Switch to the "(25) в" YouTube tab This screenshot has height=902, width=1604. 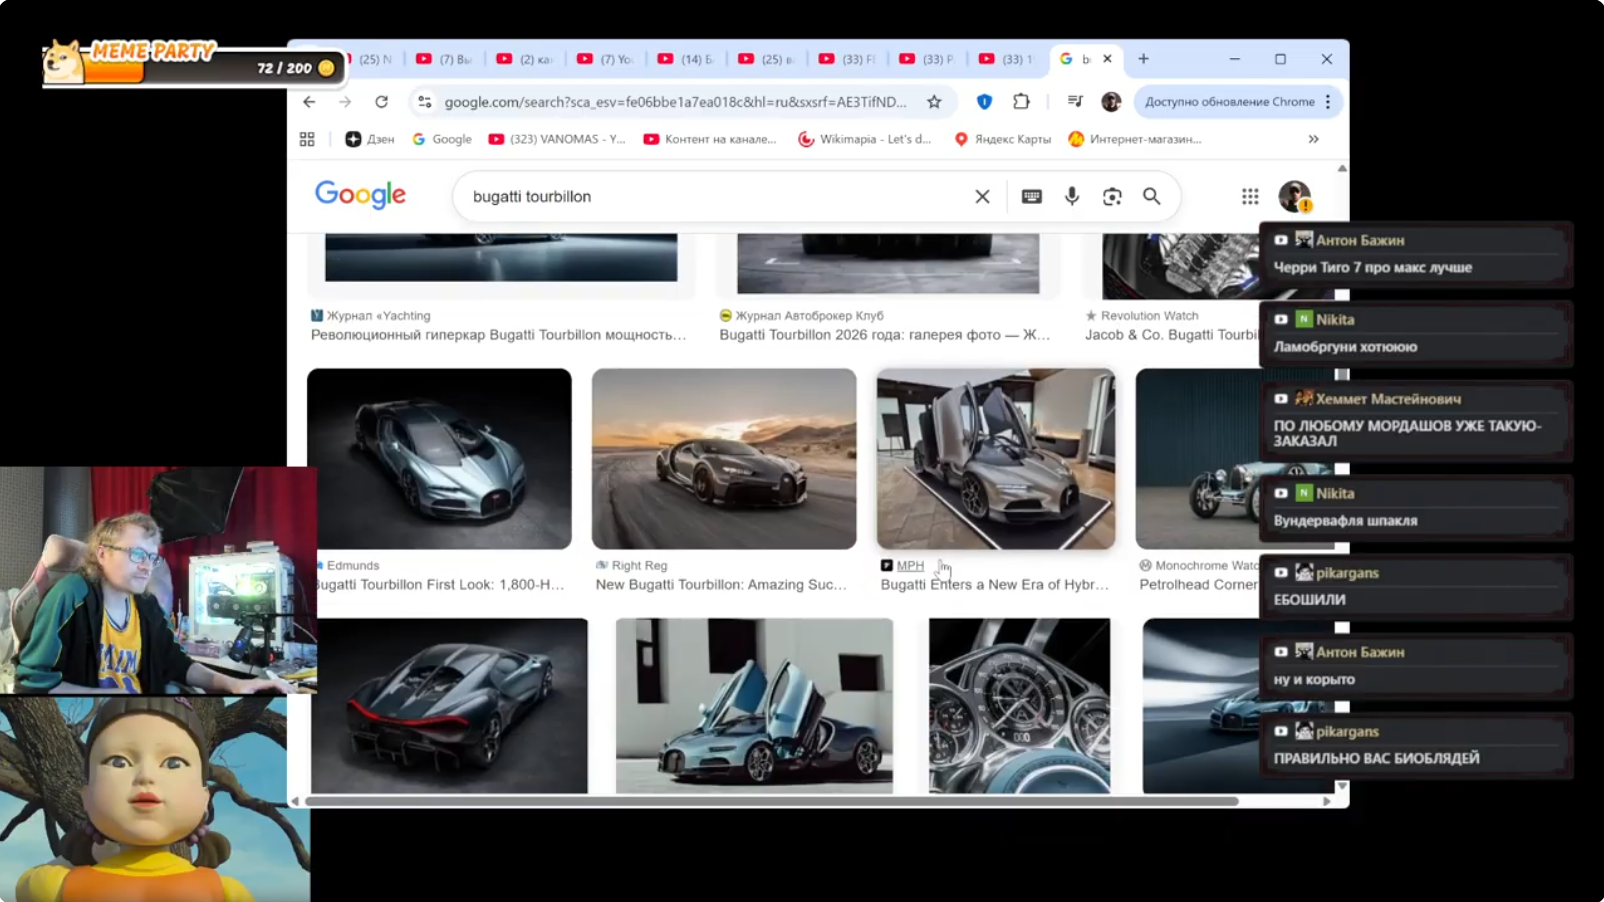(766, 59)
